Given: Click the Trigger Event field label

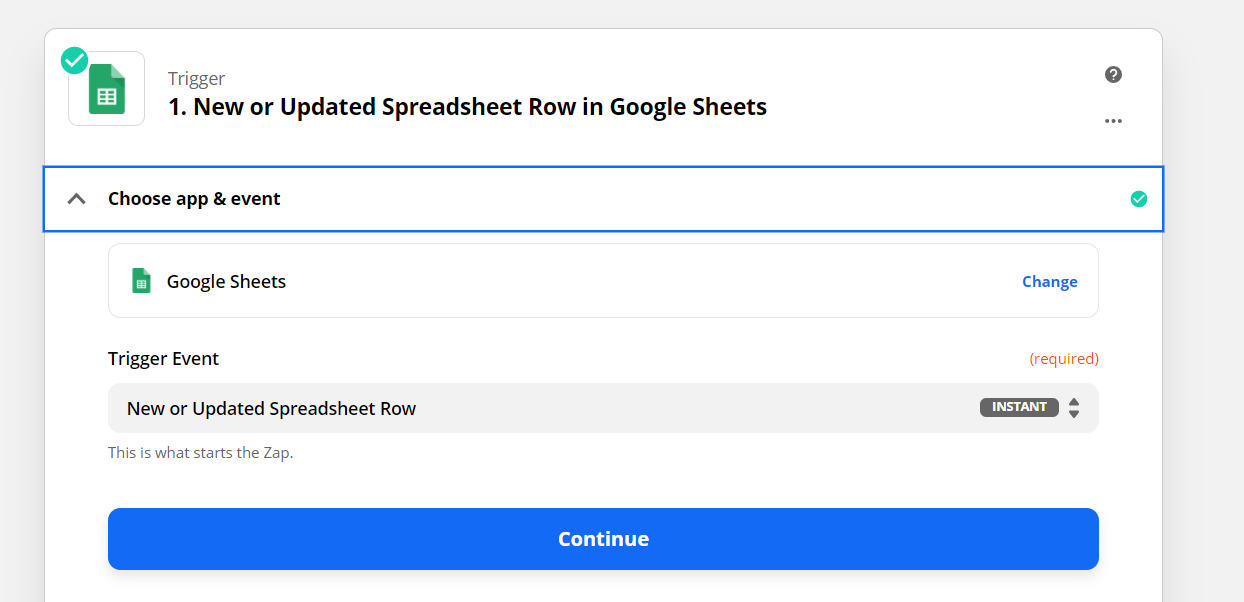Looking at the screenshot, I should [x=163, y=358].
